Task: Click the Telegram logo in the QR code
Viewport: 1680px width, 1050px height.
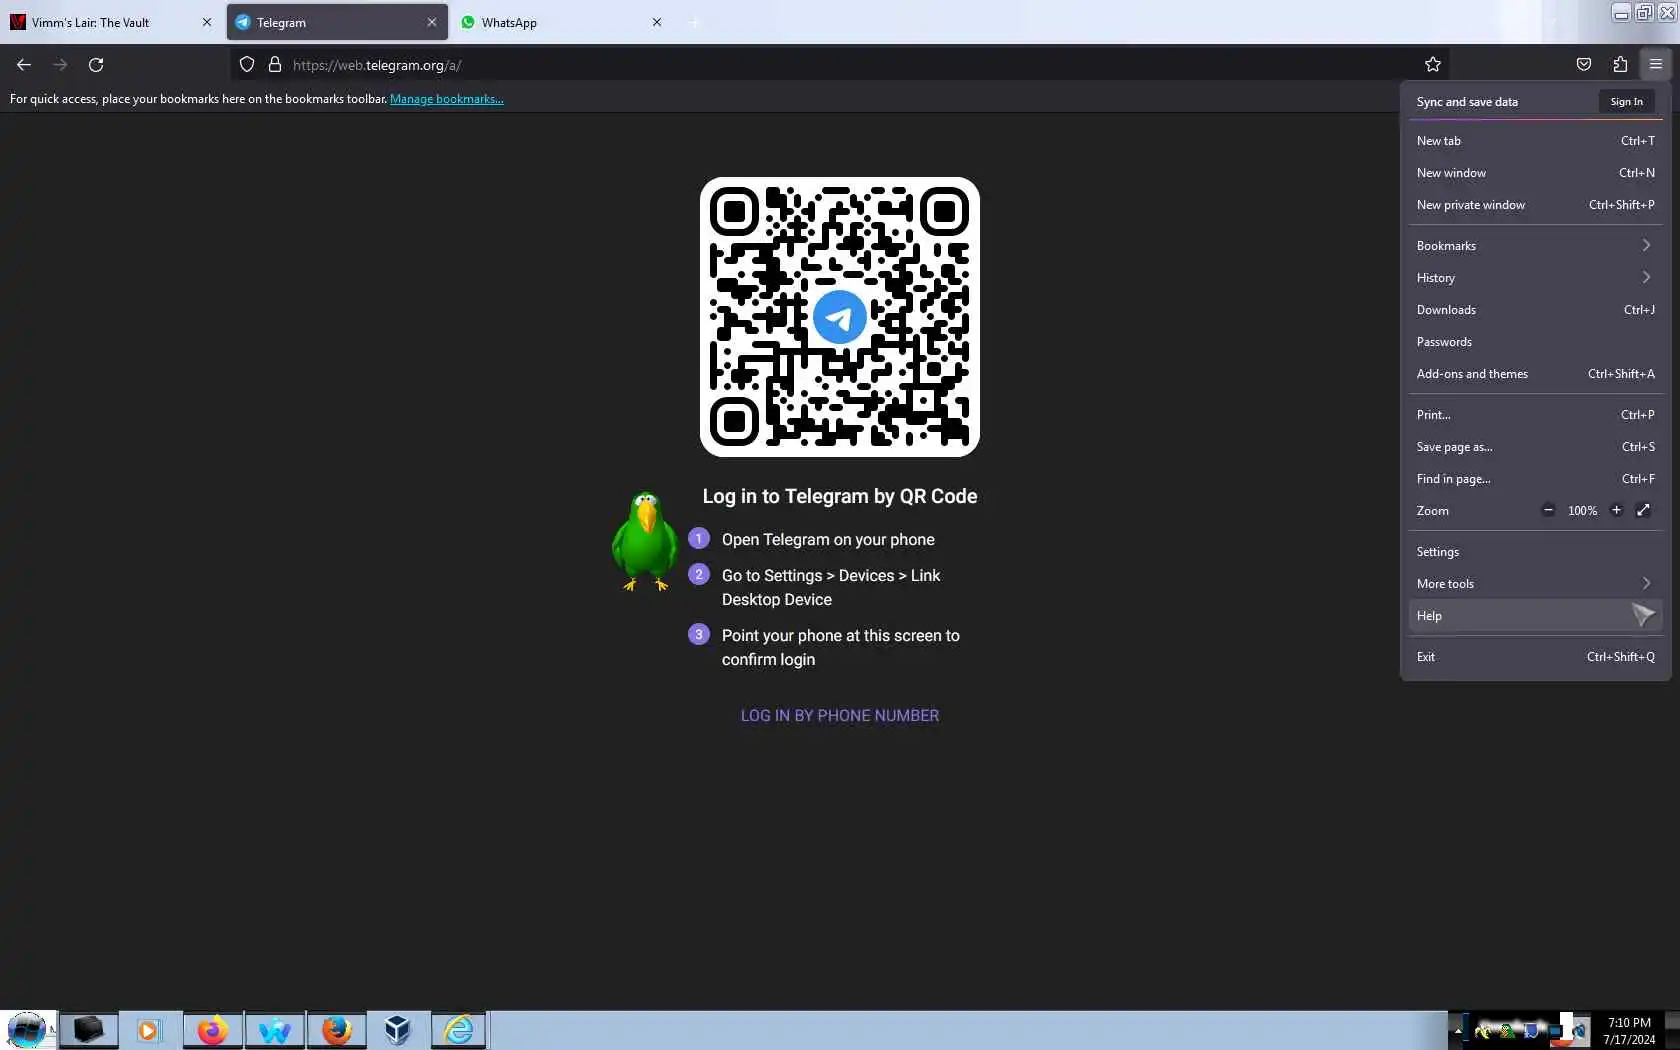Action: coord(840,317)
